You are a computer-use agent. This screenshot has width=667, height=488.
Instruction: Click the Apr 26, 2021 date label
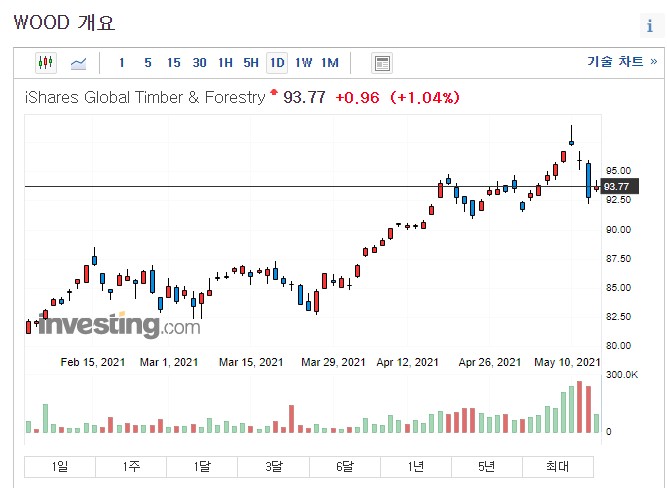tap(490, 362)
